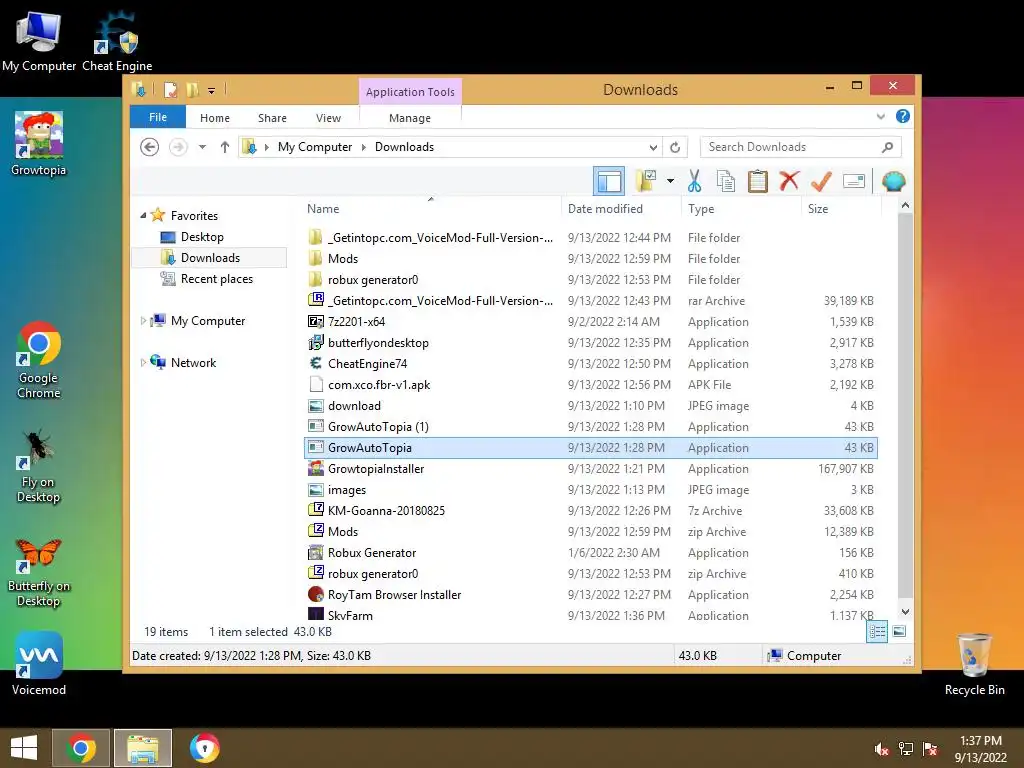Select Desktop under Favorites
Image resolution: width=1024 pixels, height=768 pixels.
(202, 236)
